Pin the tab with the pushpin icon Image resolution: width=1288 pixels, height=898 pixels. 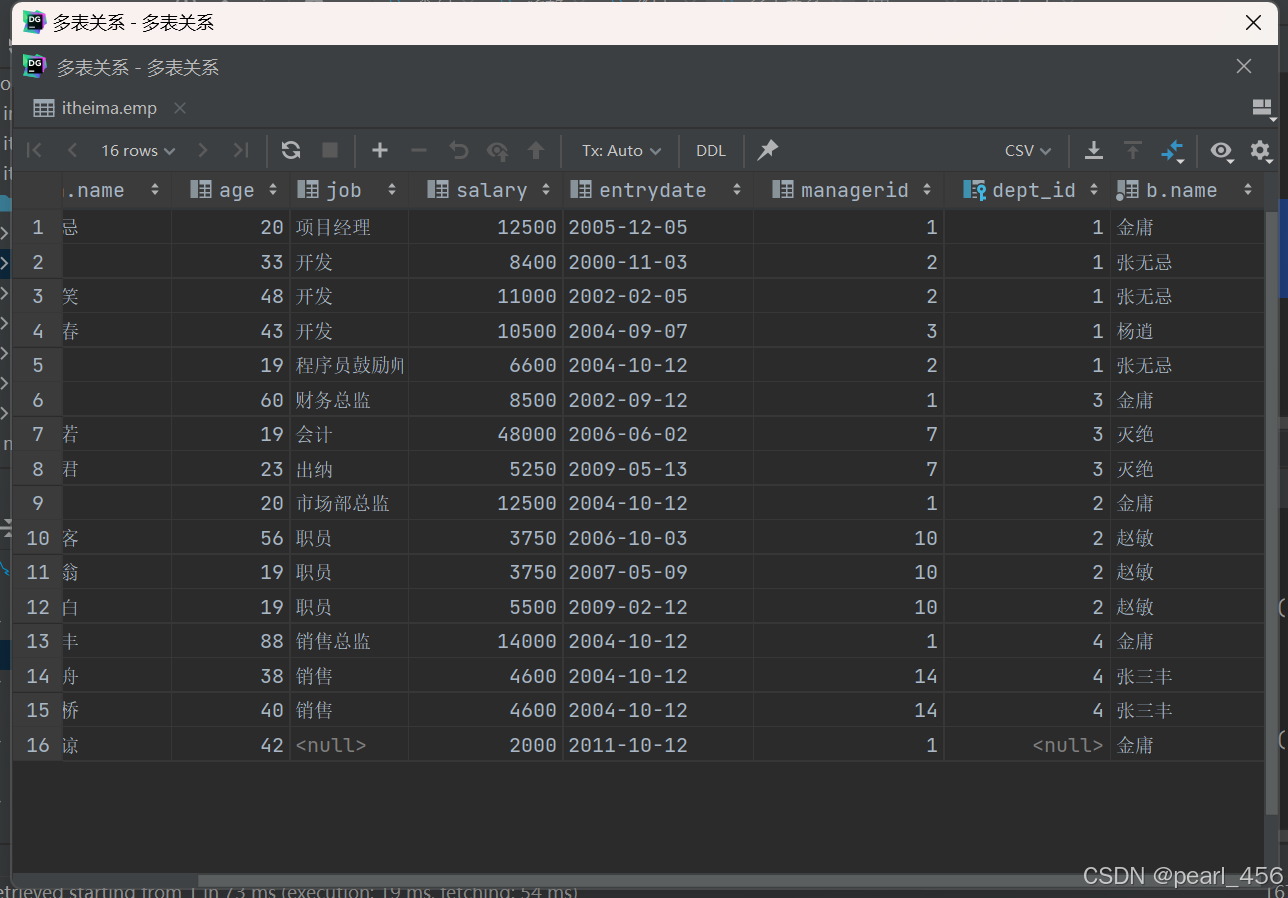(x=767, y=150)
